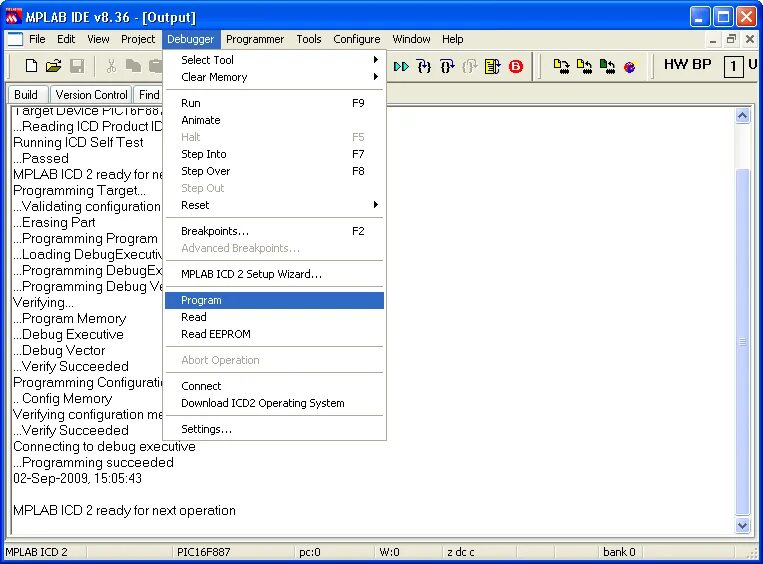
Task: Click the Copy toolbar icon
Action: 133,66
